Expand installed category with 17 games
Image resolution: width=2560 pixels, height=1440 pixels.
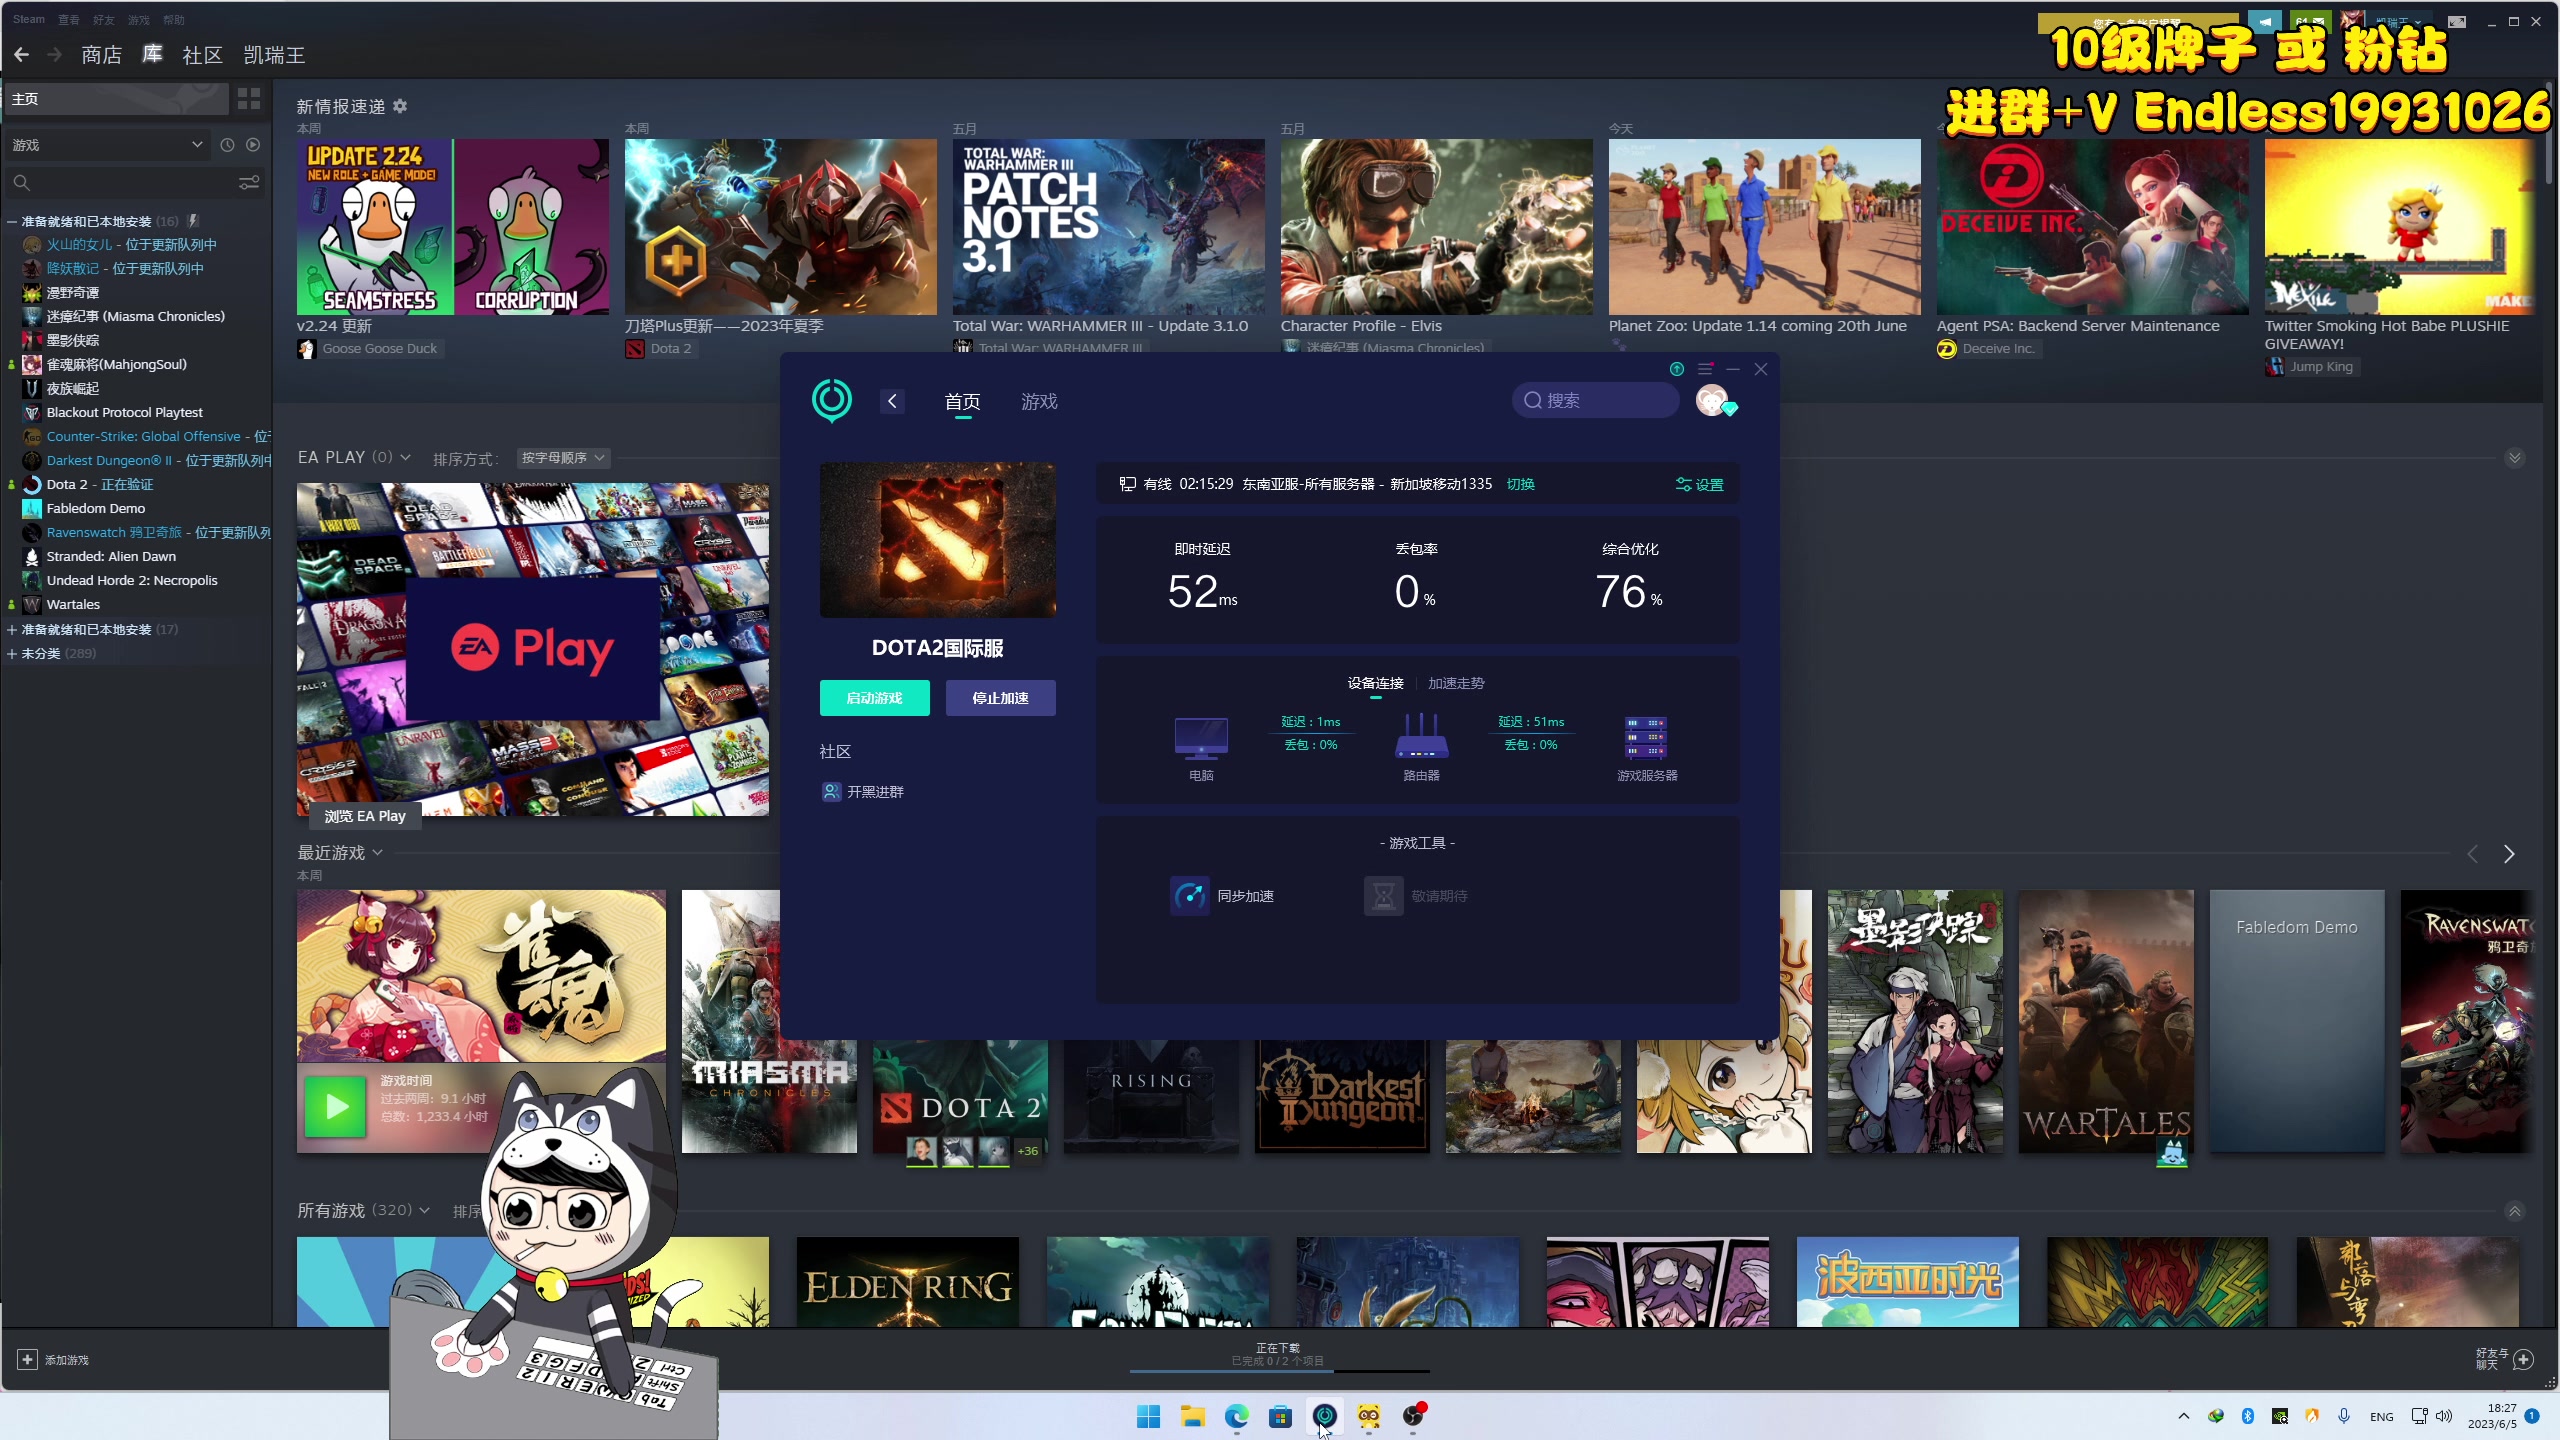point(12,629)
